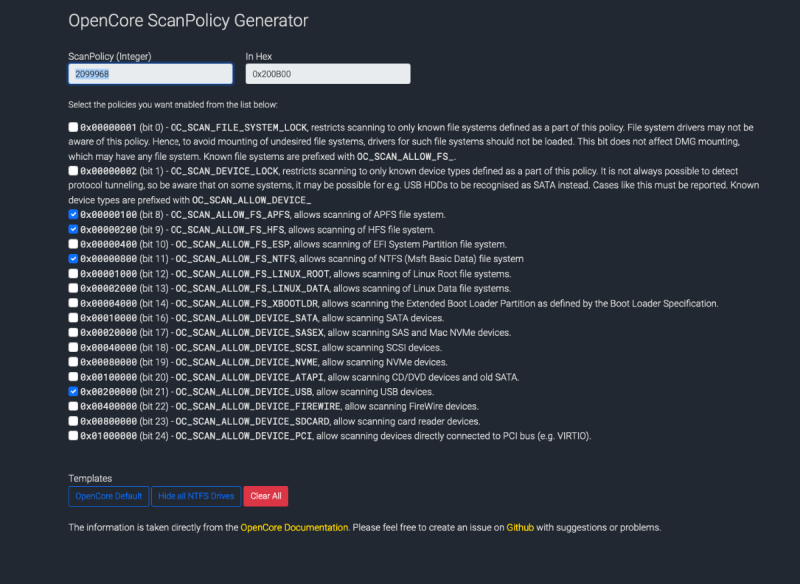Apply the OpenCore Default template

(108, 496)
